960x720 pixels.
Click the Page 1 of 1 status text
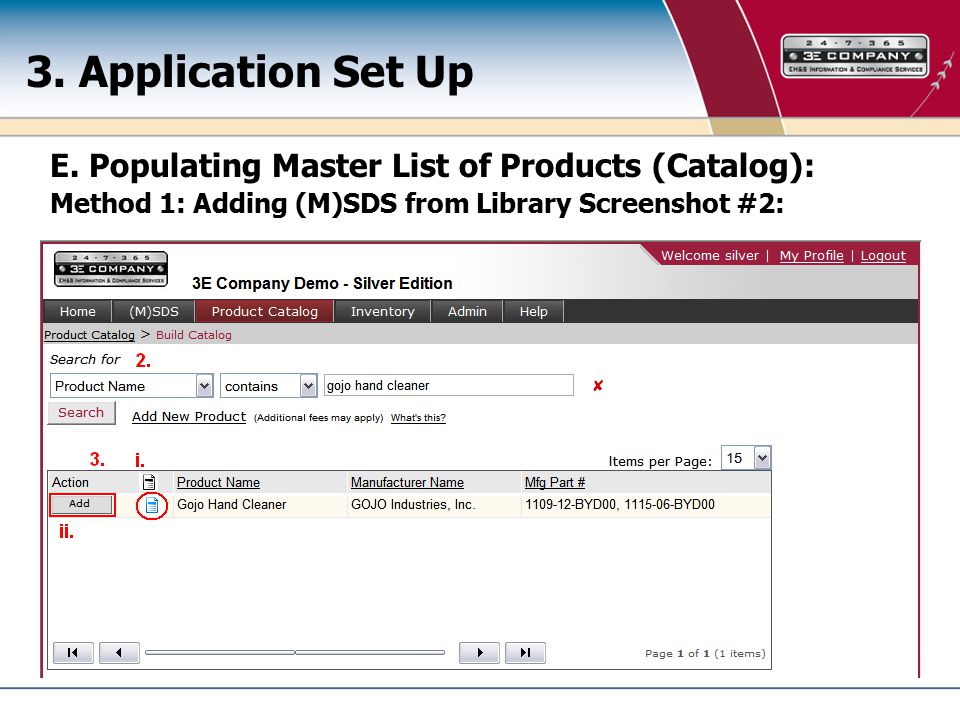coord(705,653)
